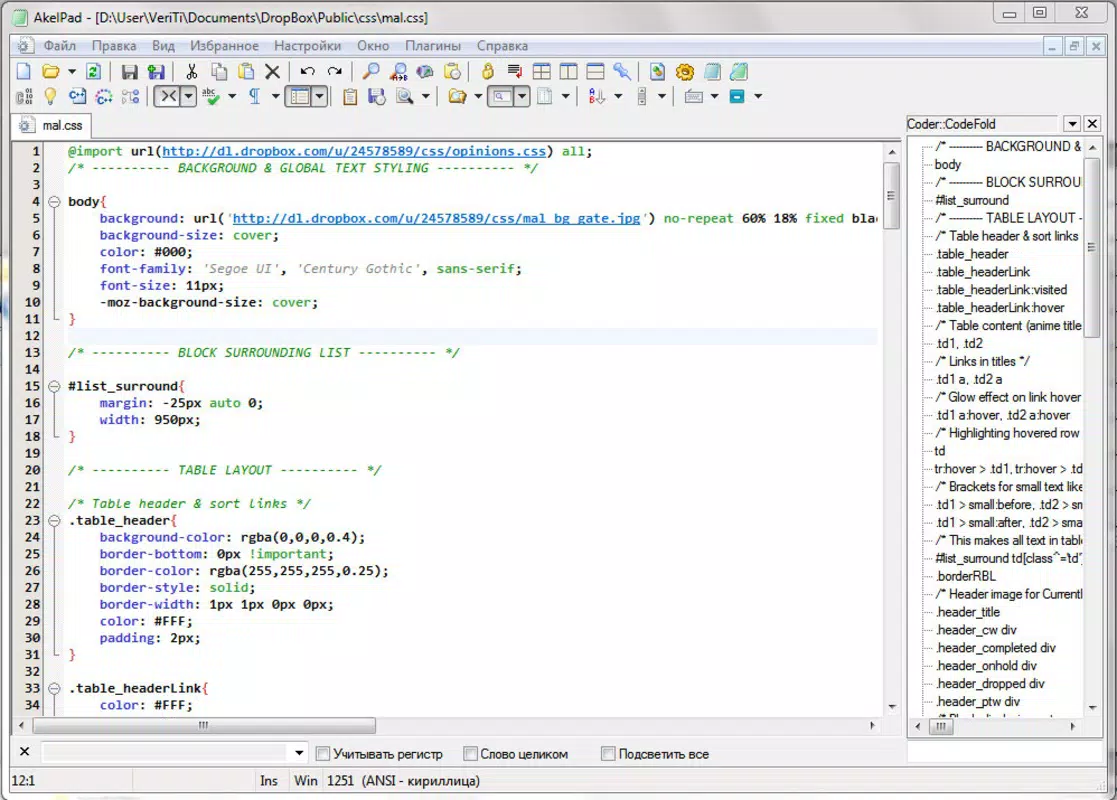Click the reload file icon
1117x800 pixels.
click(x=93, y=72)
